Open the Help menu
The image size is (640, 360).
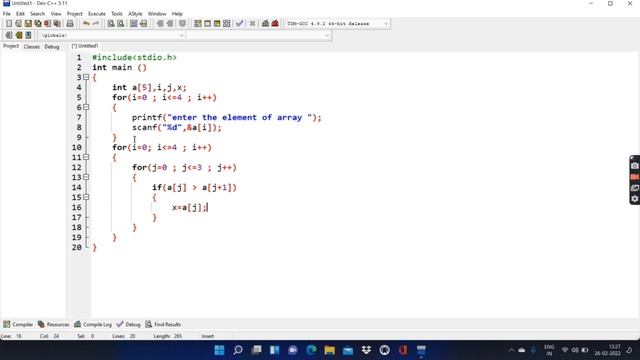click(x=177, y=13)
